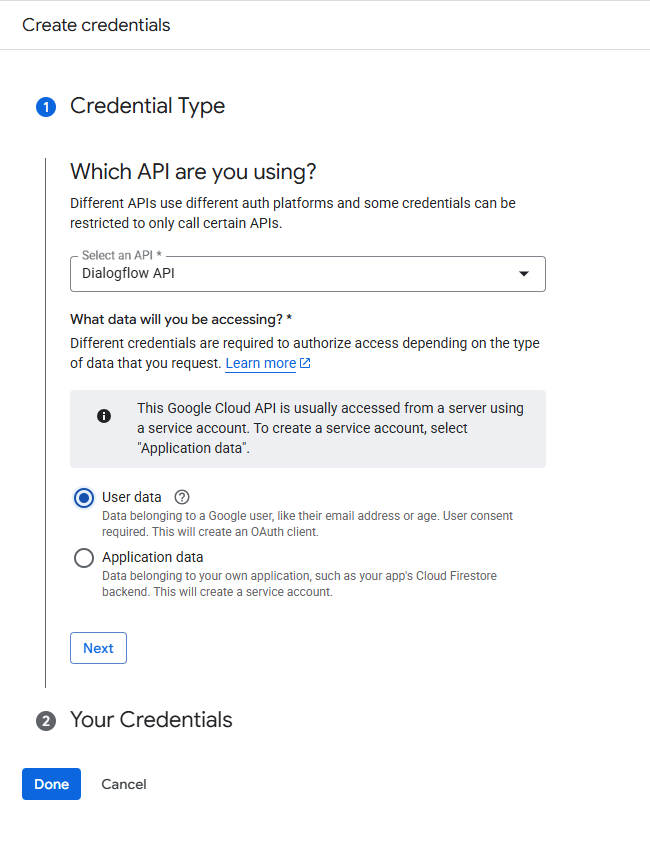This screenshot has width=650, height=852.
Task: Cancel the credential creation
Action: (x=124, y=784)
